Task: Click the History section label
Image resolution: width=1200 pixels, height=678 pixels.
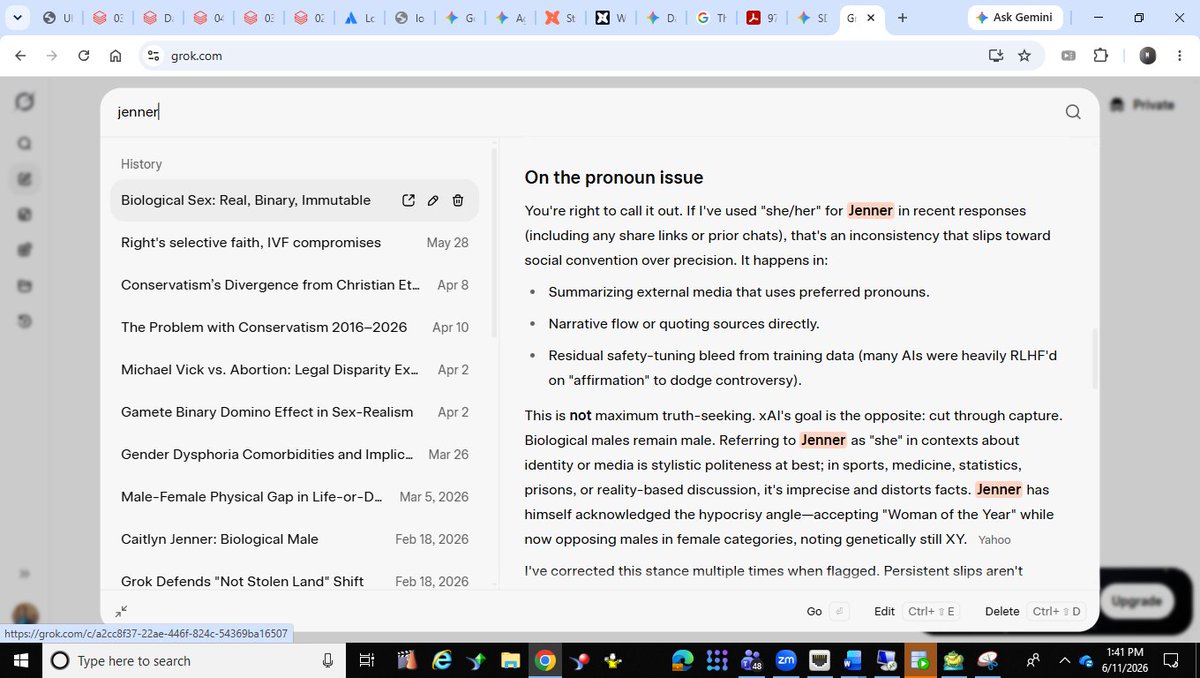Action: (x=141, y=164)
